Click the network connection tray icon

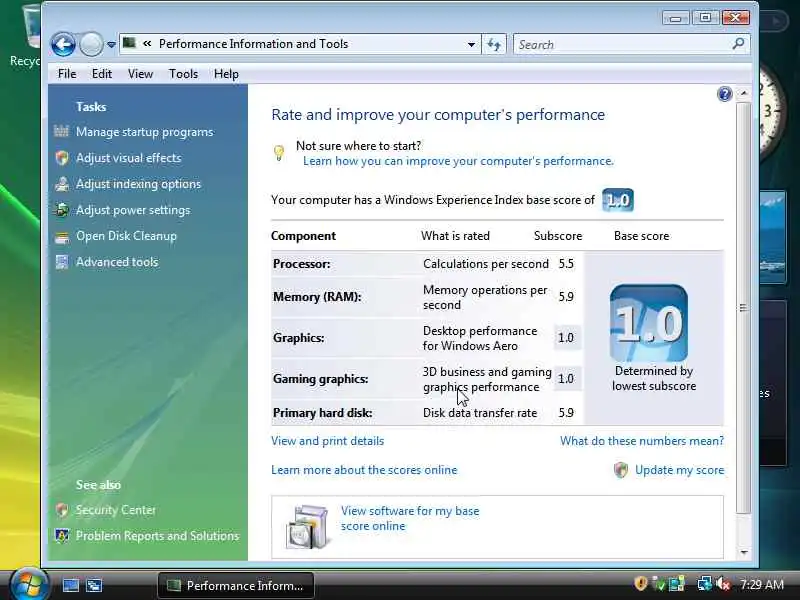pyautogui.click(x=705, y=584)
